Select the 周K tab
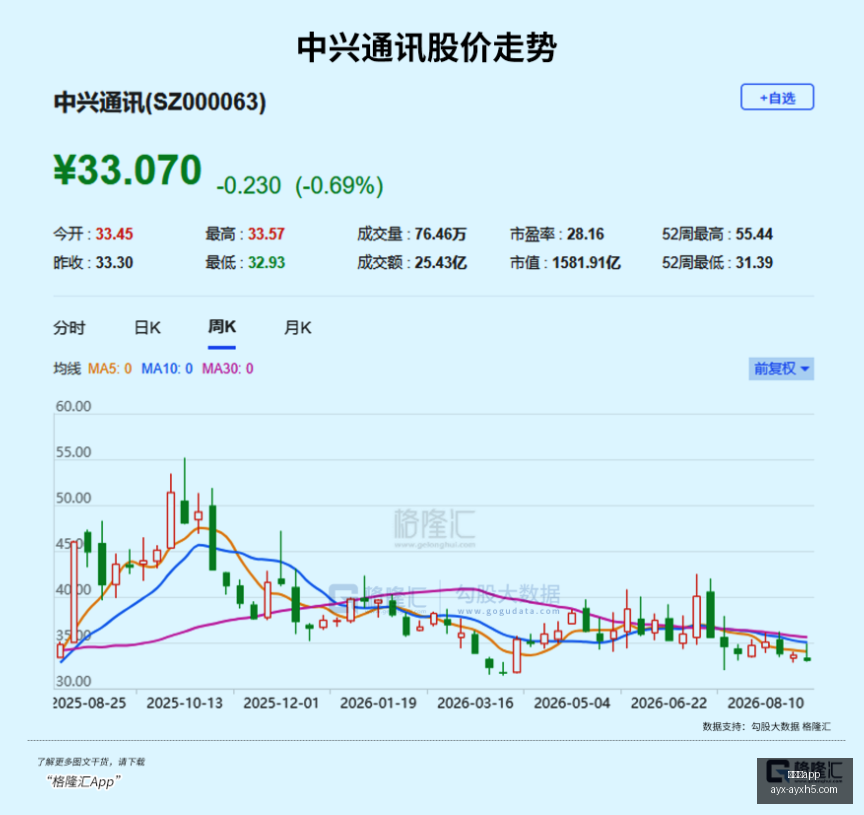 (222, 327)
